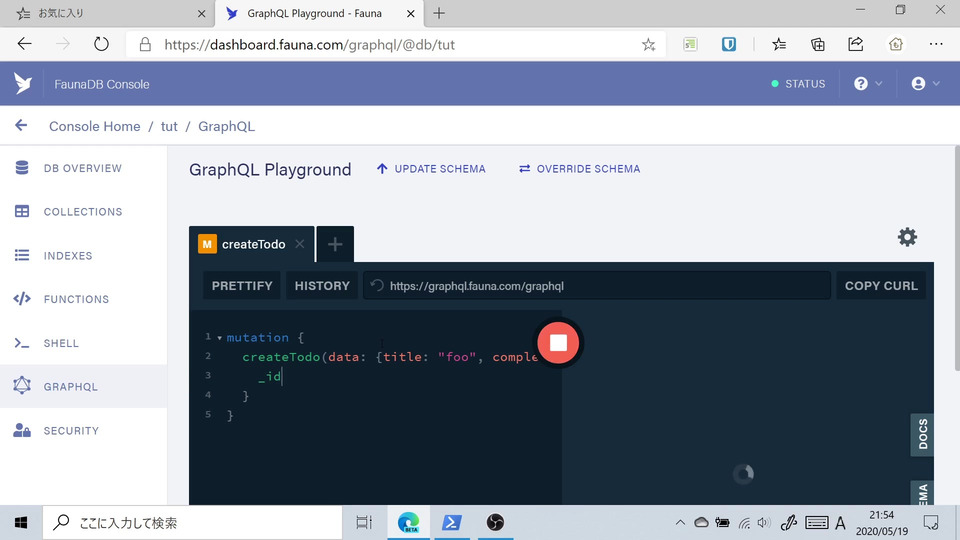Select GraphQL in sidebar
Image resolution: width=960 pixels, height=540 pixels.
[x=83, y=386]
